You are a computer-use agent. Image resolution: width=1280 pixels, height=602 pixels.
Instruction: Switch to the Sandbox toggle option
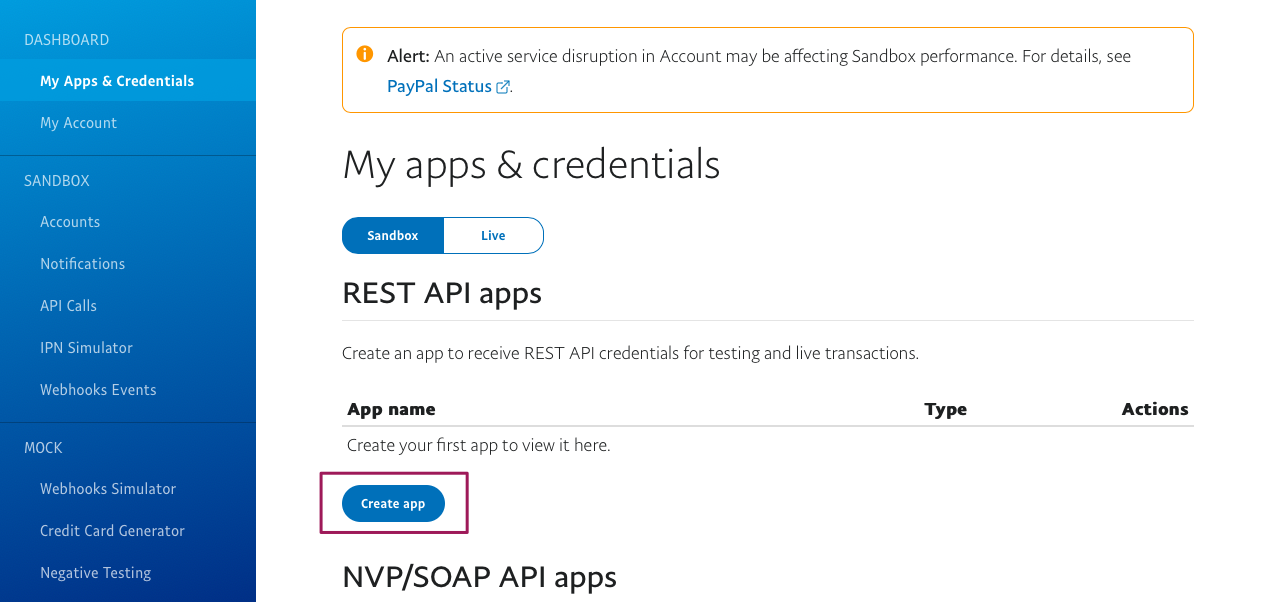click(393, 236)
